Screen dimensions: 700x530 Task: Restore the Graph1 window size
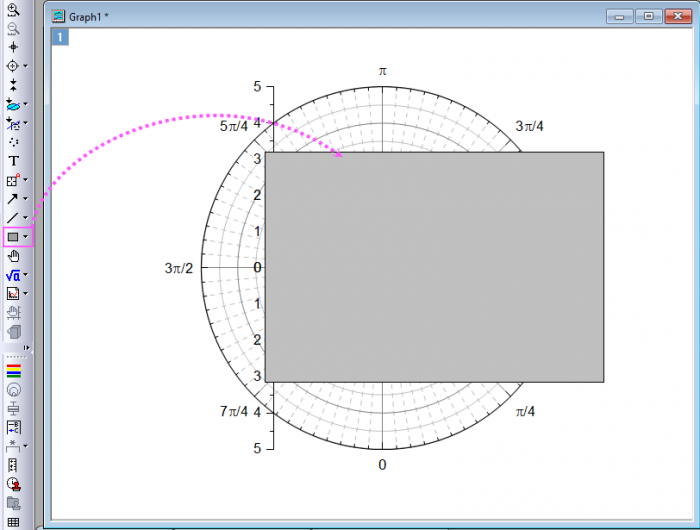pyautogui.click(x=649, y=16)
